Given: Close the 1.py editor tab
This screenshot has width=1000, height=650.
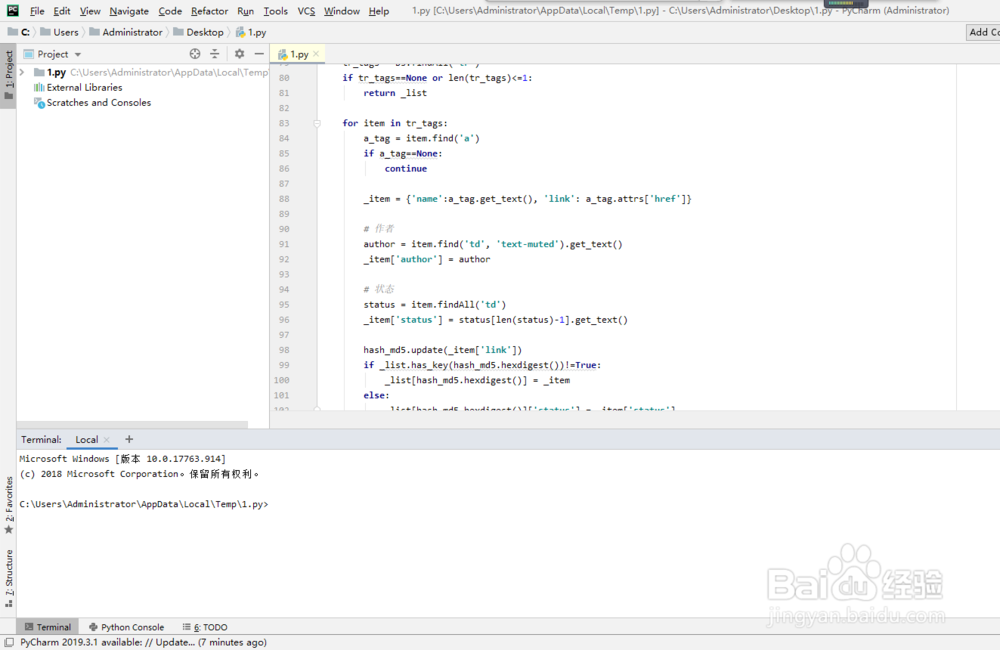Looking at the screenshot, I should (316, 54).
